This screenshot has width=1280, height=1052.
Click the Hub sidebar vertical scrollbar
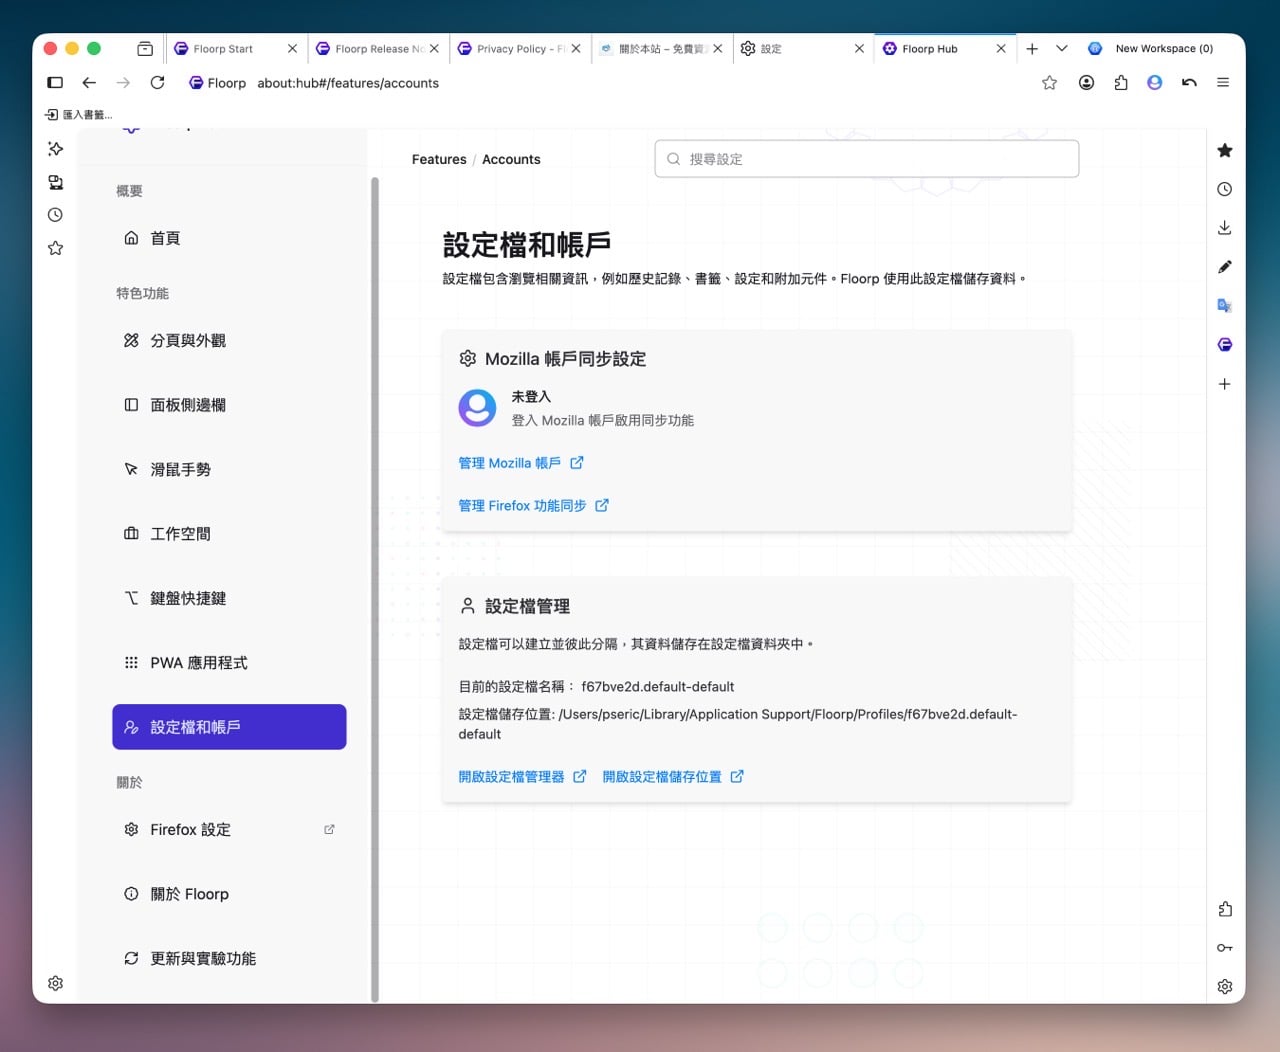(375, 590)
